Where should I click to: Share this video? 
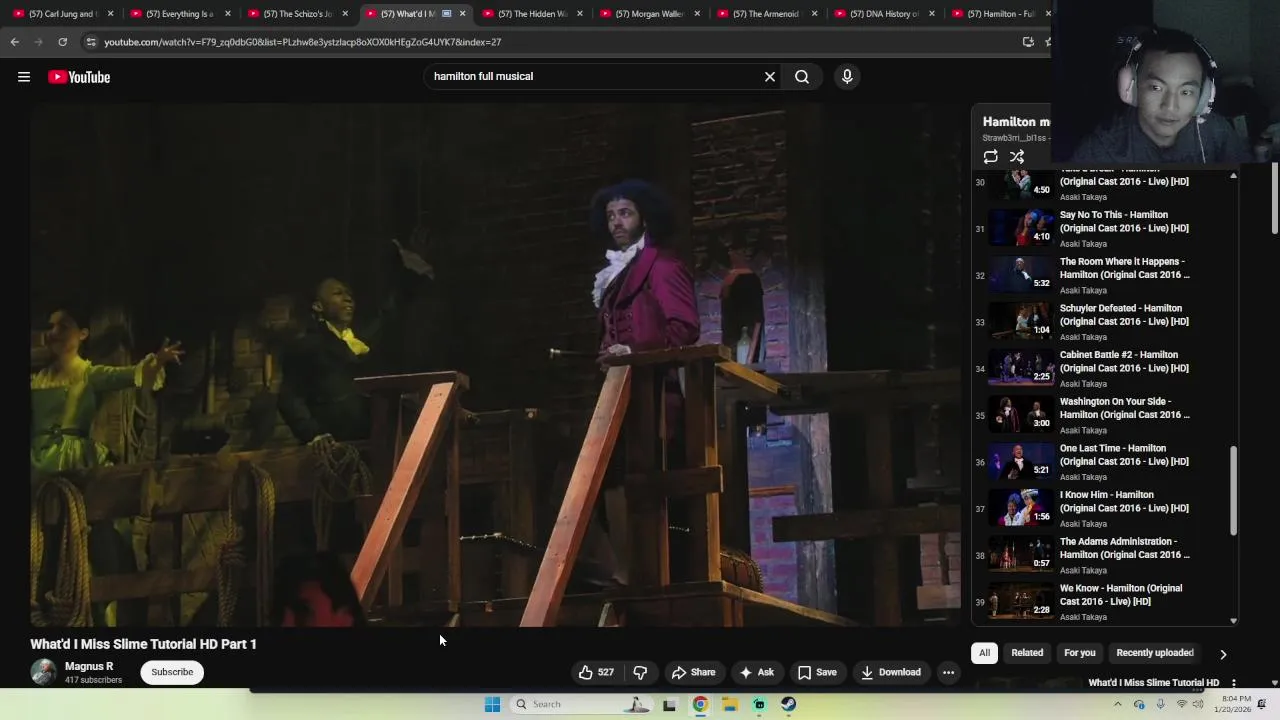[x=694, y=672]
